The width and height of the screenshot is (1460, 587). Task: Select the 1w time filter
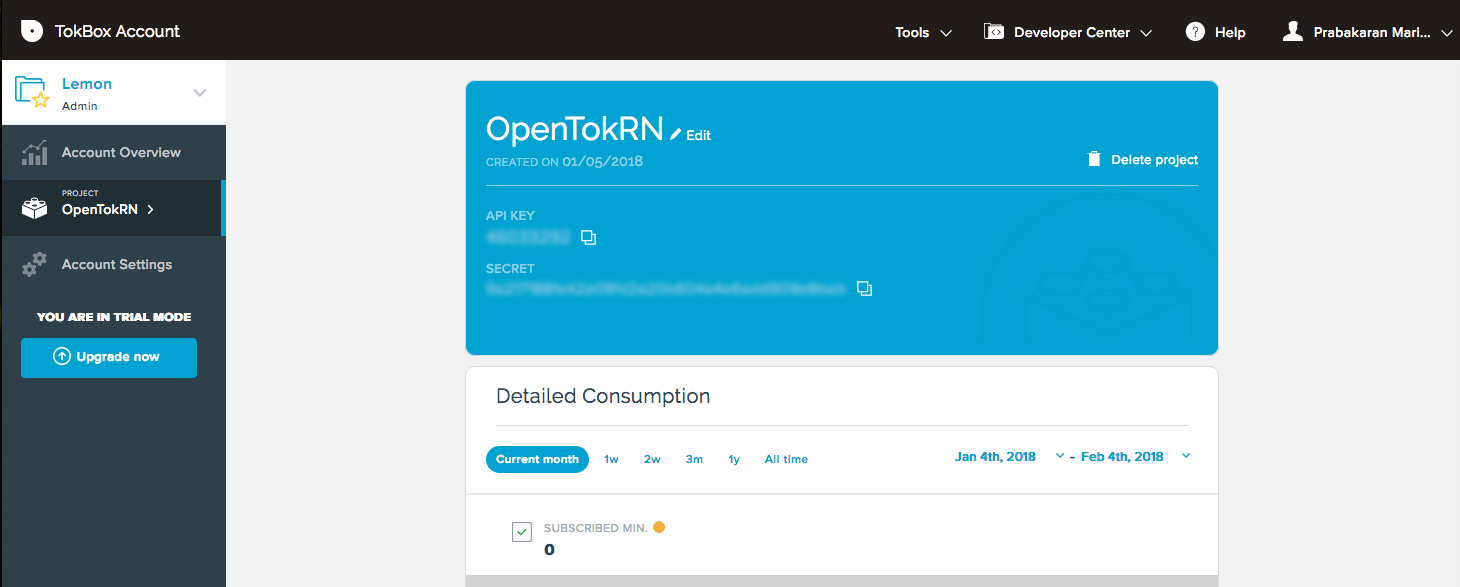611,459
